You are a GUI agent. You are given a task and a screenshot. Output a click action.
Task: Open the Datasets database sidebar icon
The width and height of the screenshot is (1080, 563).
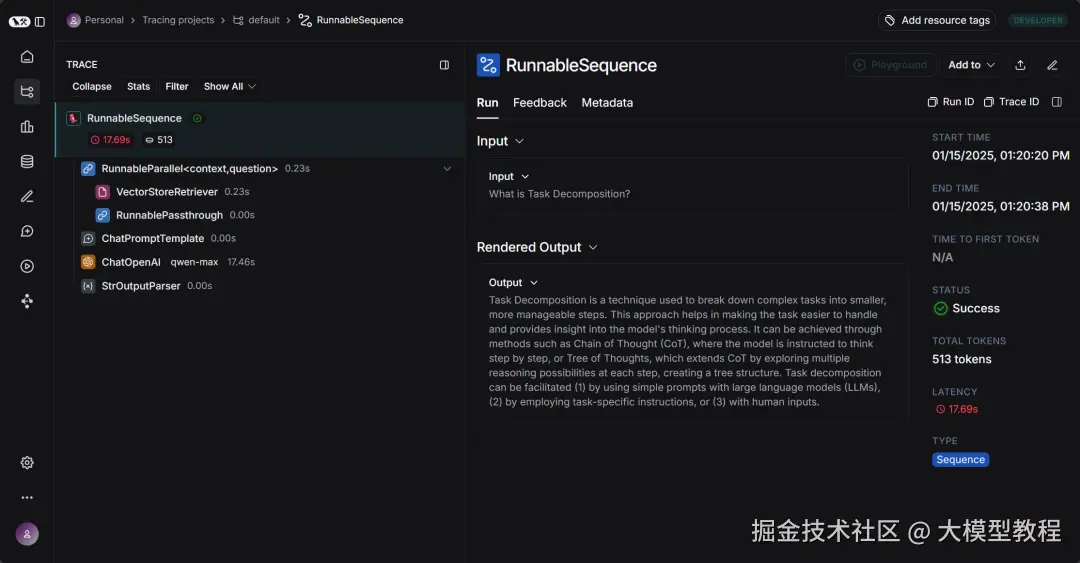[27, 161]
